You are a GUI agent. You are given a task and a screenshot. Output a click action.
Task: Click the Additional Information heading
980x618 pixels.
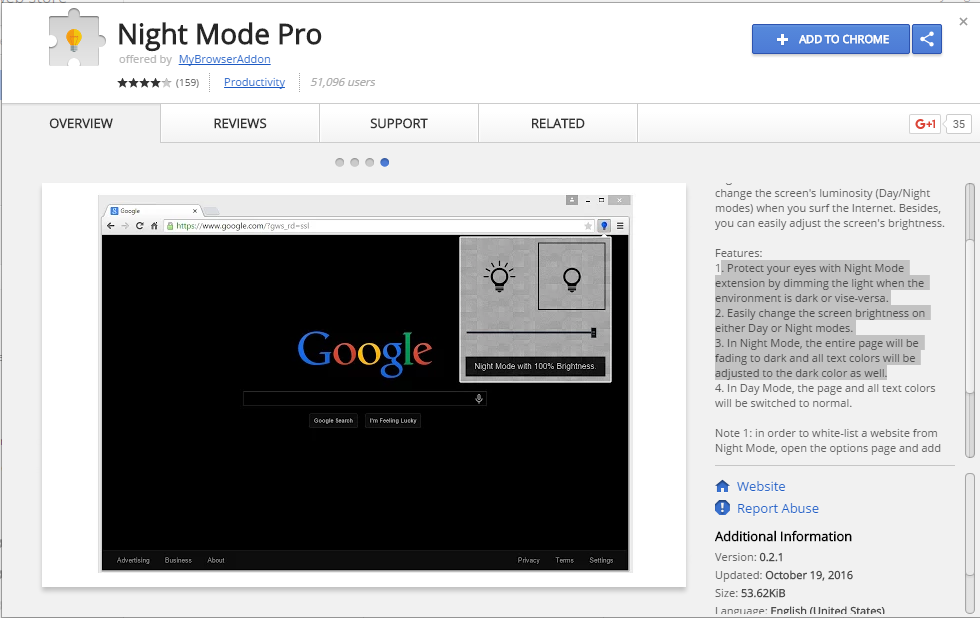[x=783, y=536]
